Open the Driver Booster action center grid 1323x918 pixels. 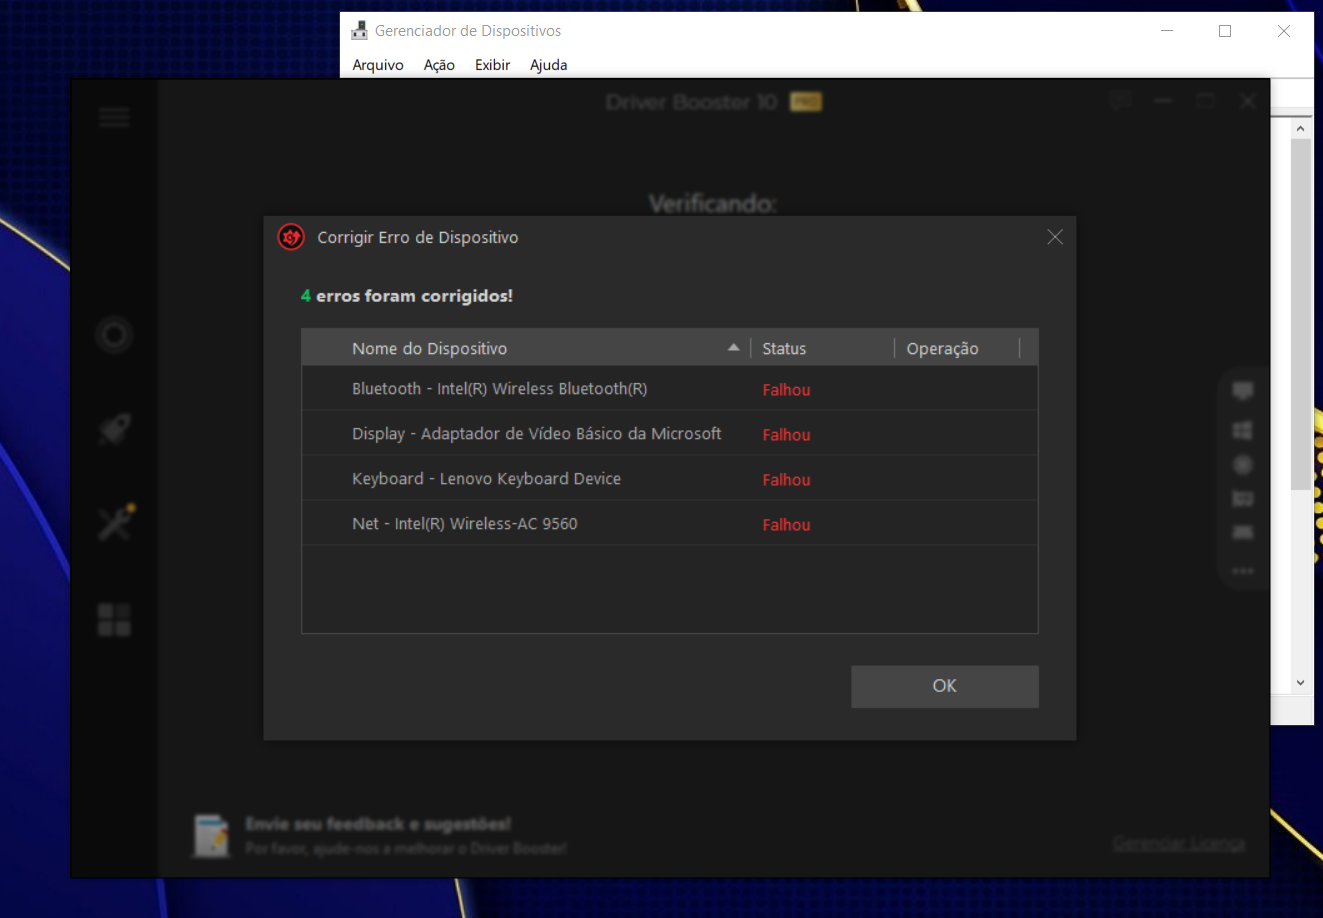pyautogui.click(x=114, y=619)
